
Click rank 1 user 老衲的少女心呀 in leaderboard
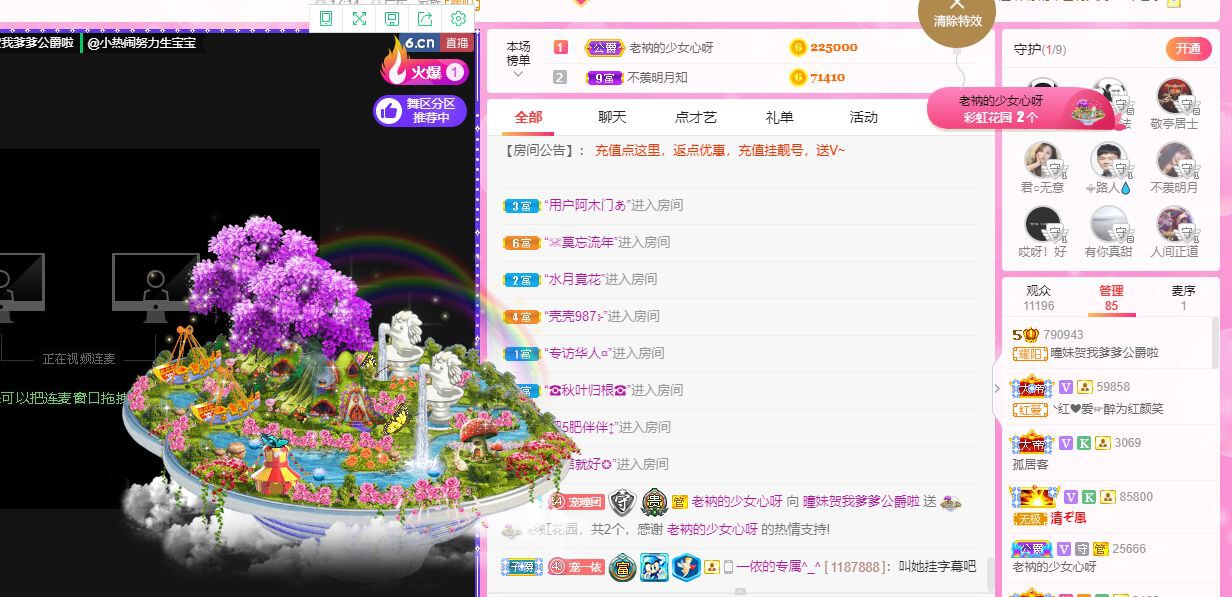(x=671, y=47)
